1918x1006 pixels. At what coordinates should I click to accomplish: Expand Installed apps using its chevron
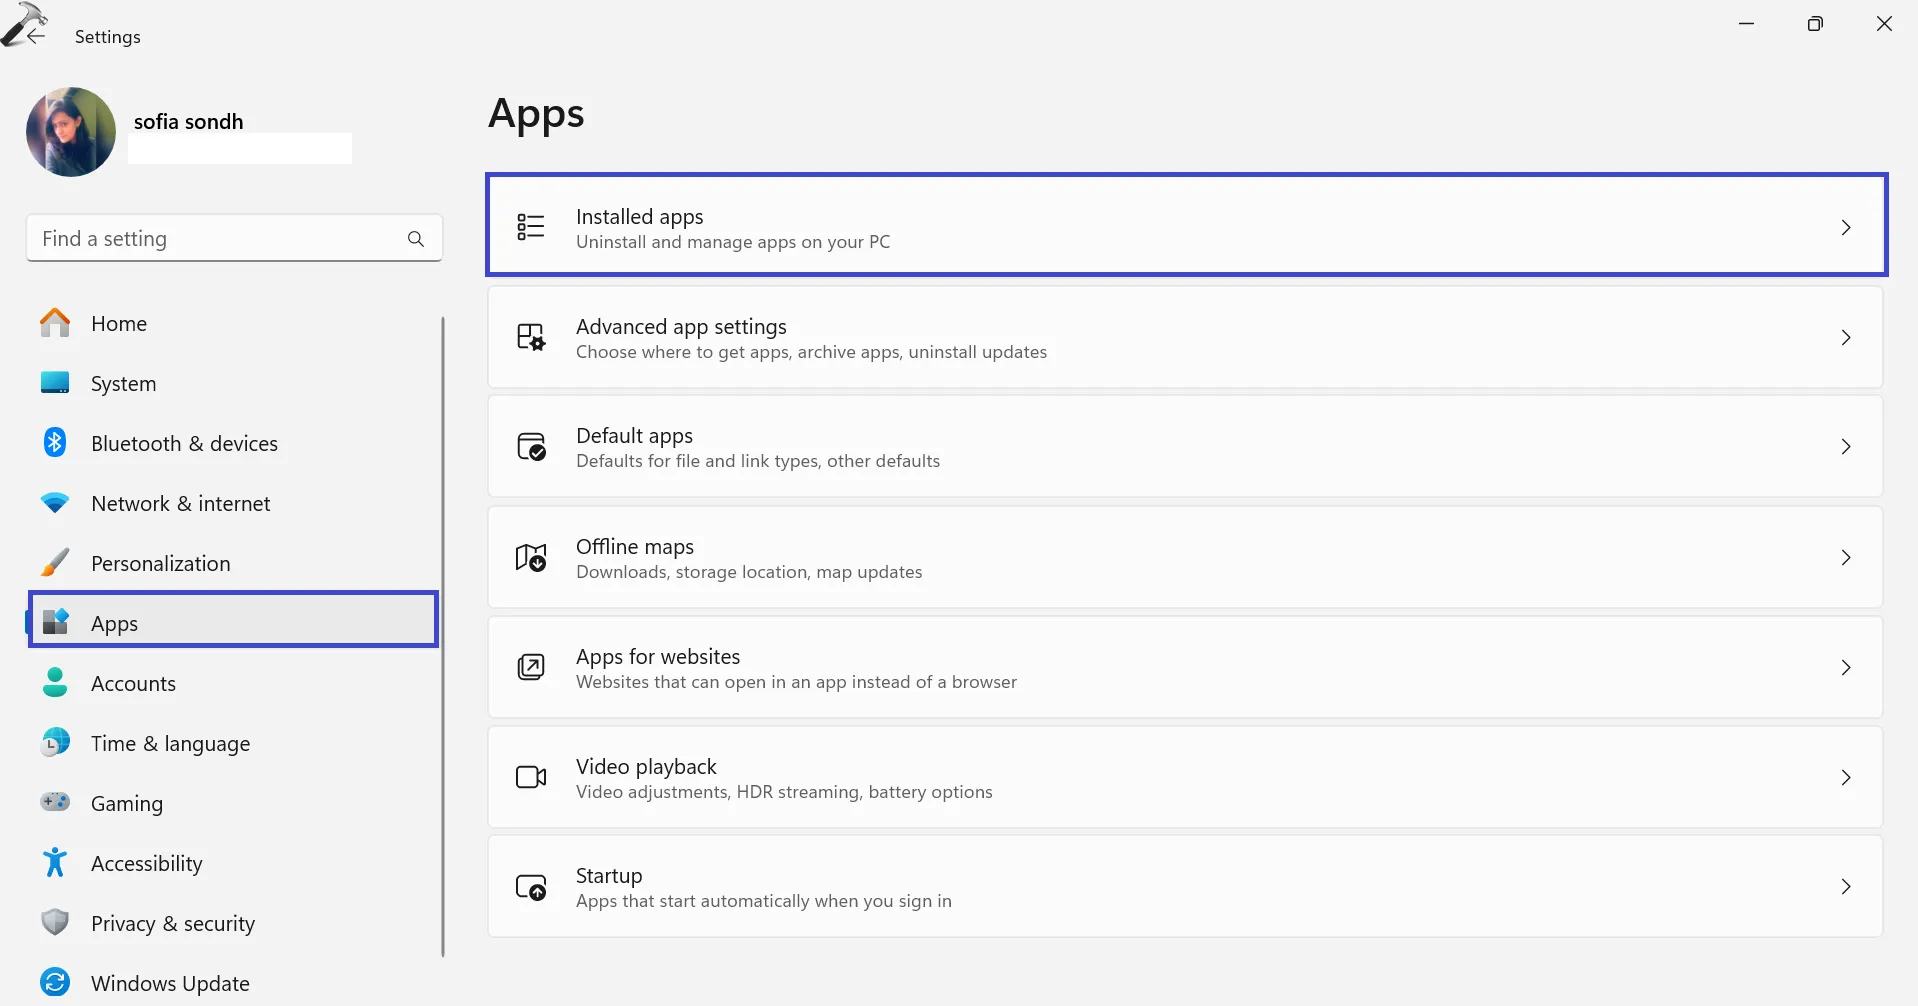click(1845, 228)
